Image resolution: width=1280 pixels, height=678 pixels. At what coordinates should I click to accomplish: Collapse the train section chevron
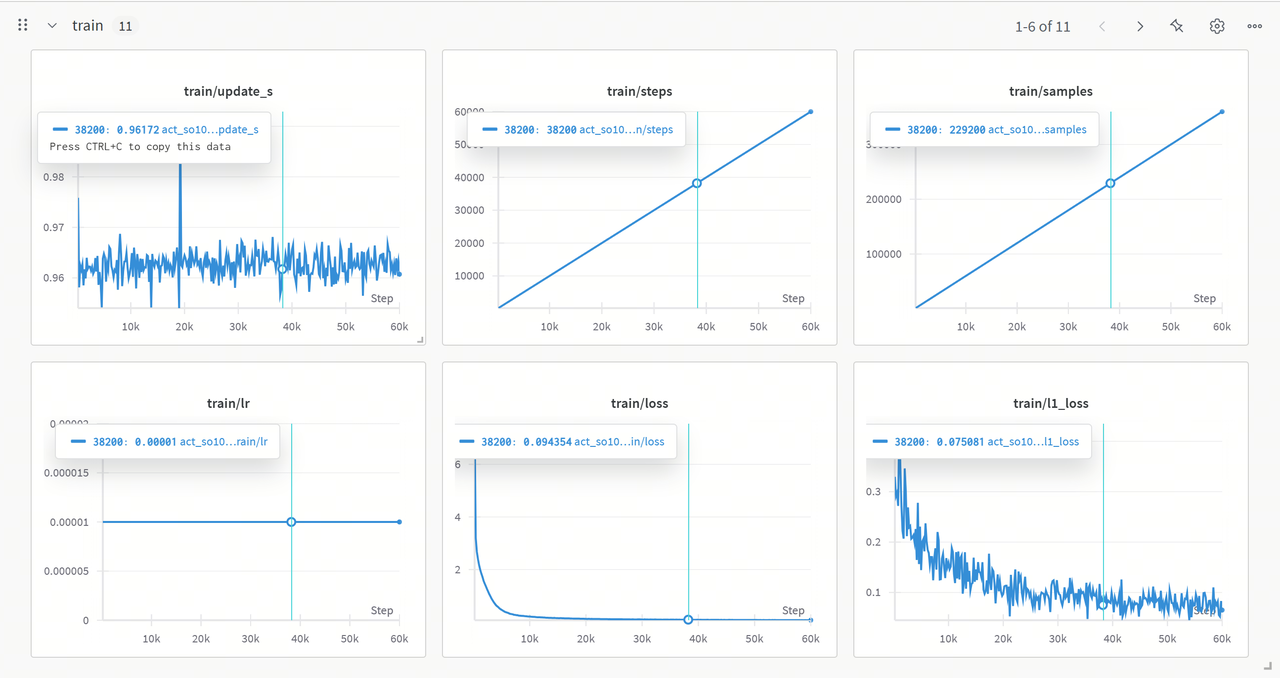pyautogui.click(x=52, y=26)
